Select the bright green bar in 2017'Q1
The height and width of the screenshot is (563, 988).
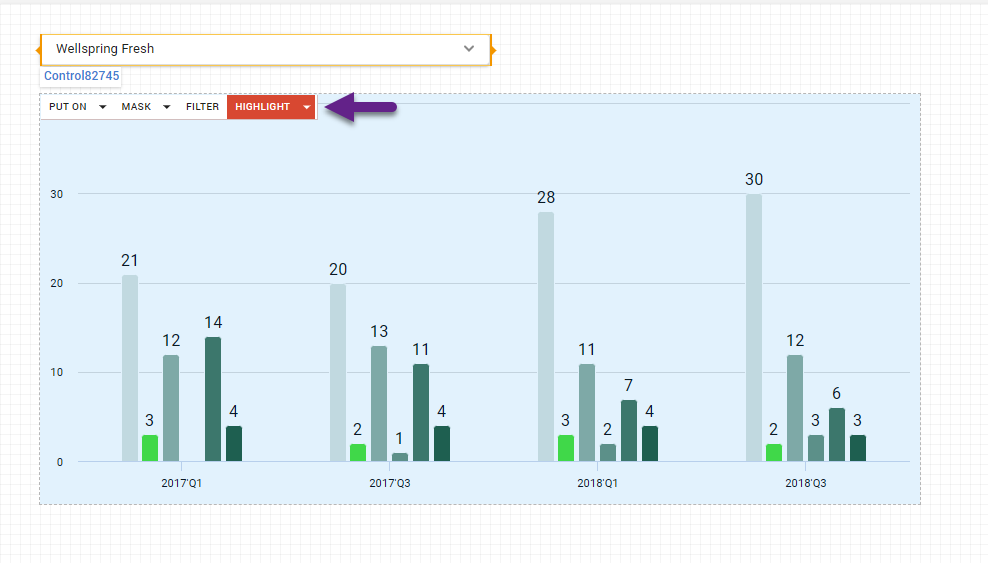click(x=150, y=448)
